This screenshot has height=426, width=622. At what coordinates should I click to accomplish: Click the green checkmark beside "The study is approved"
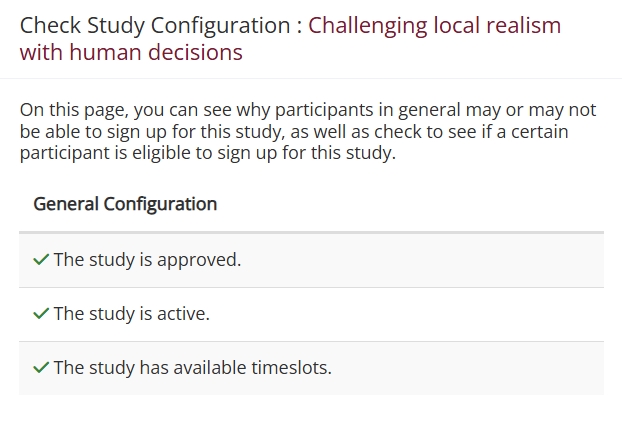point(41,260)
